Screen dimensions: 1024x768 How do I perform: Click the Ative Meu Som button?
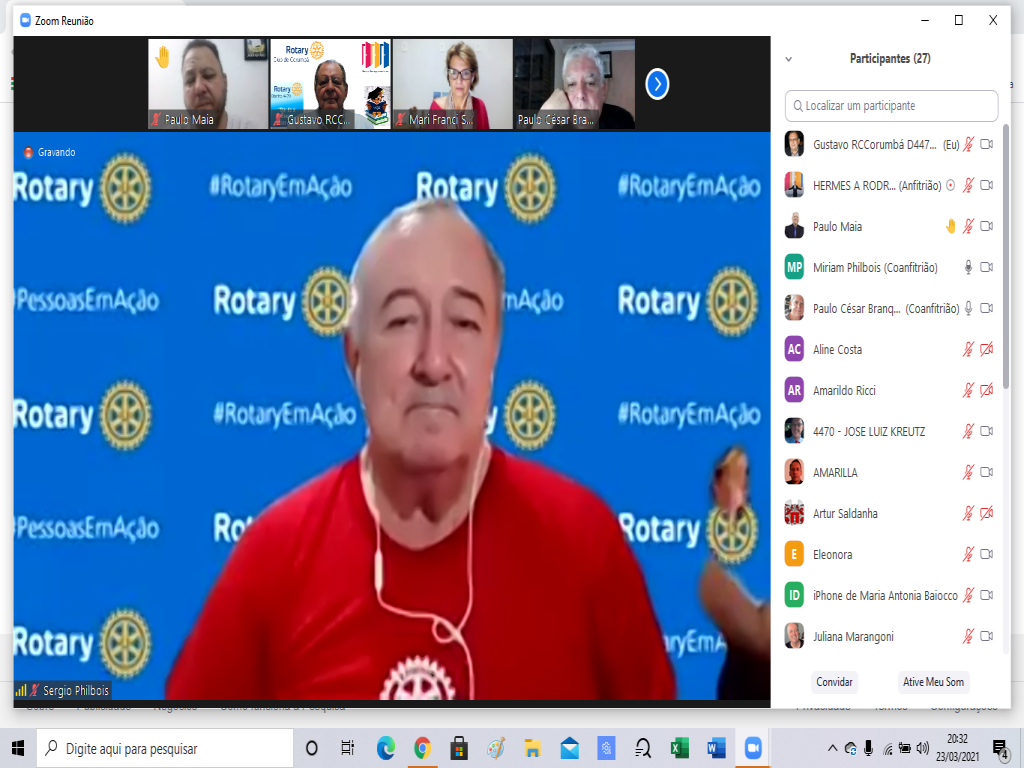(933, 682)
